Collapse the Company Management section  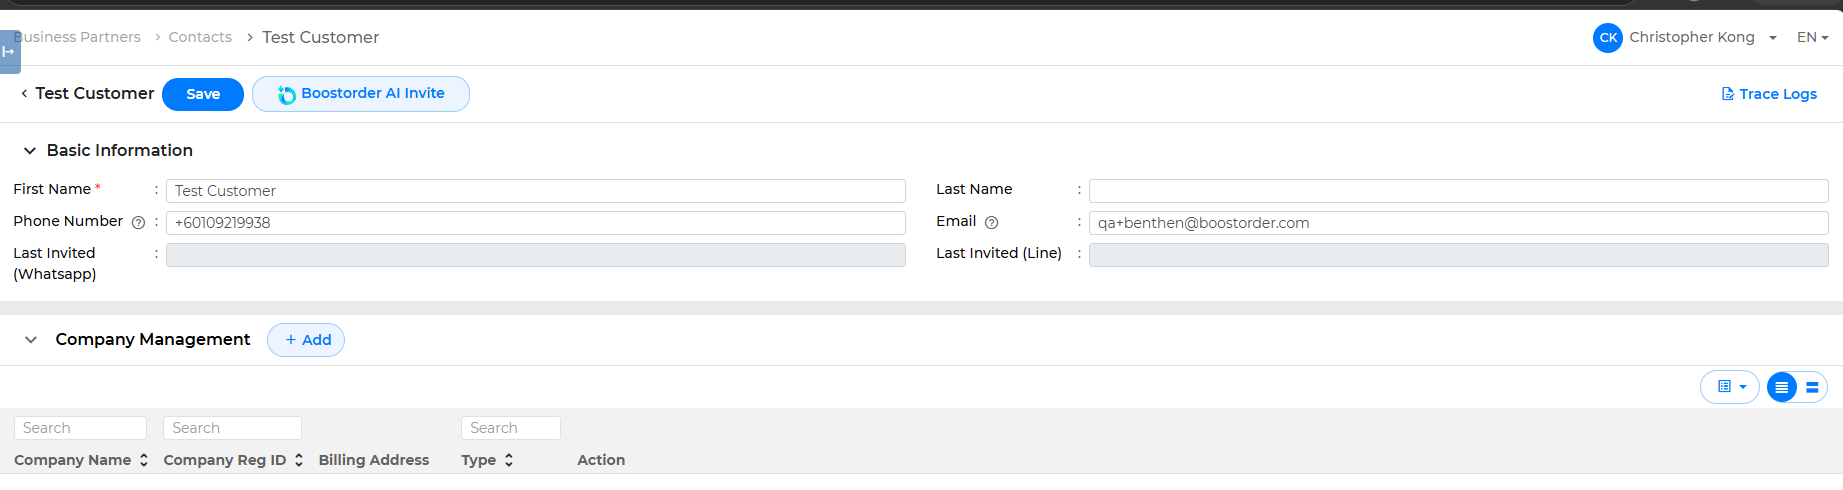click(31, 340)
